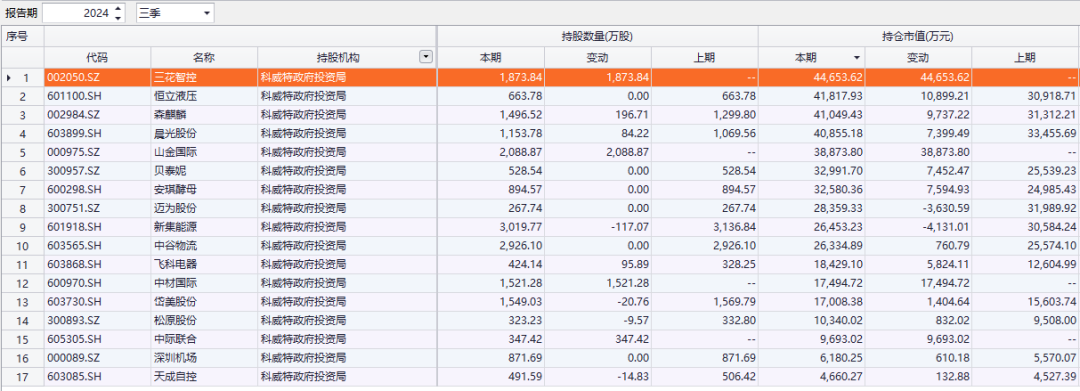Image resolution: width=1080 pixels, height=391 pixels.
Task: Select stock code 603085.SH
Action: pos(97,377)
